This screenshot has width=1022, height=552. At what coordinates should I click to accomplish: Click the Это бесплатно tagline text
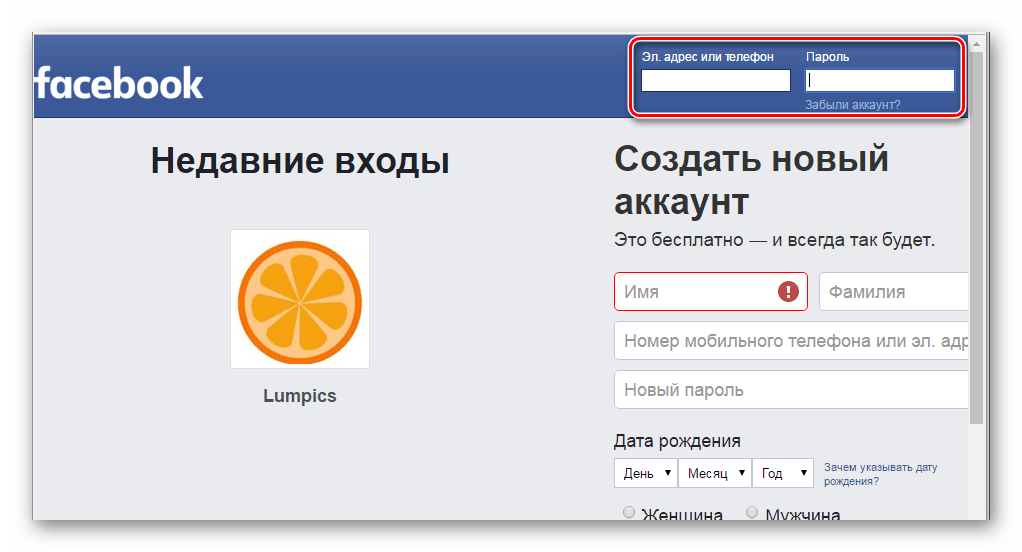[774, 240]
